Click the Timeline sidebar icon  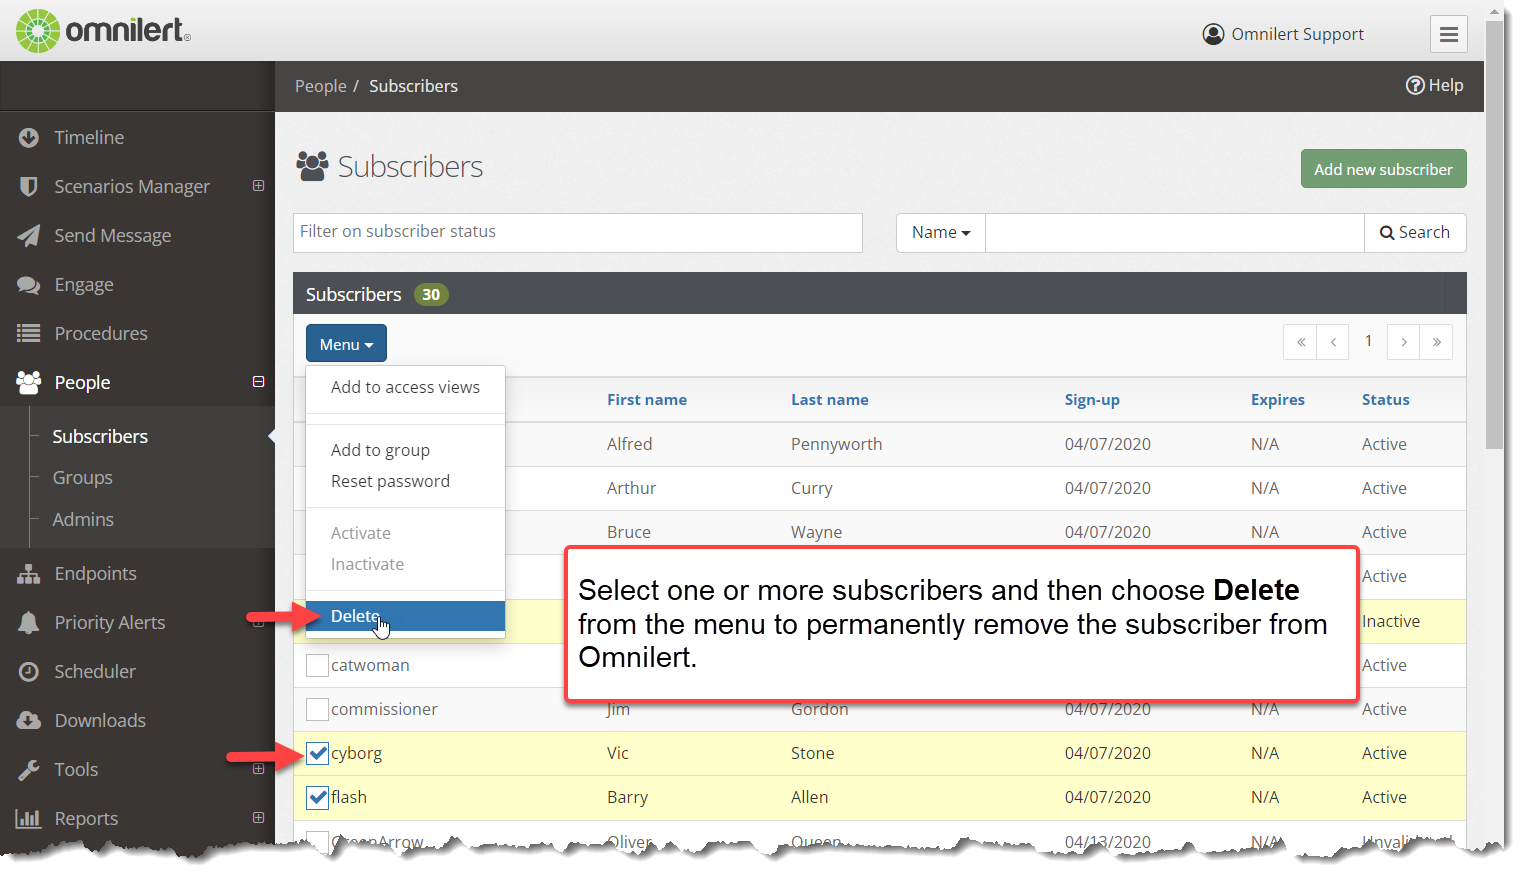29,138
